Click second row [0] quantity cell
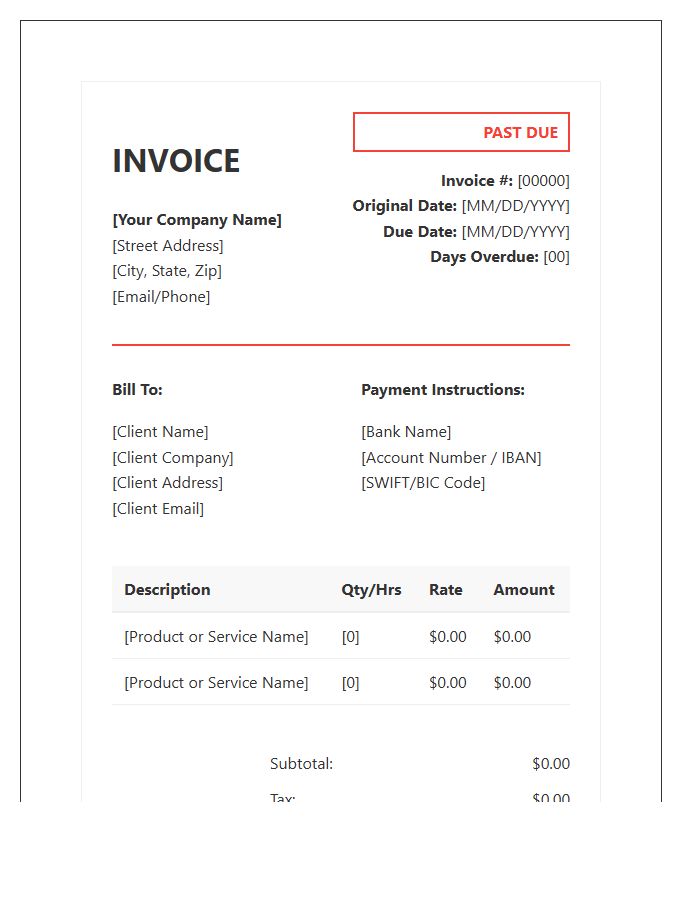This screenshot has width=700, height=900. coord(351,682)
